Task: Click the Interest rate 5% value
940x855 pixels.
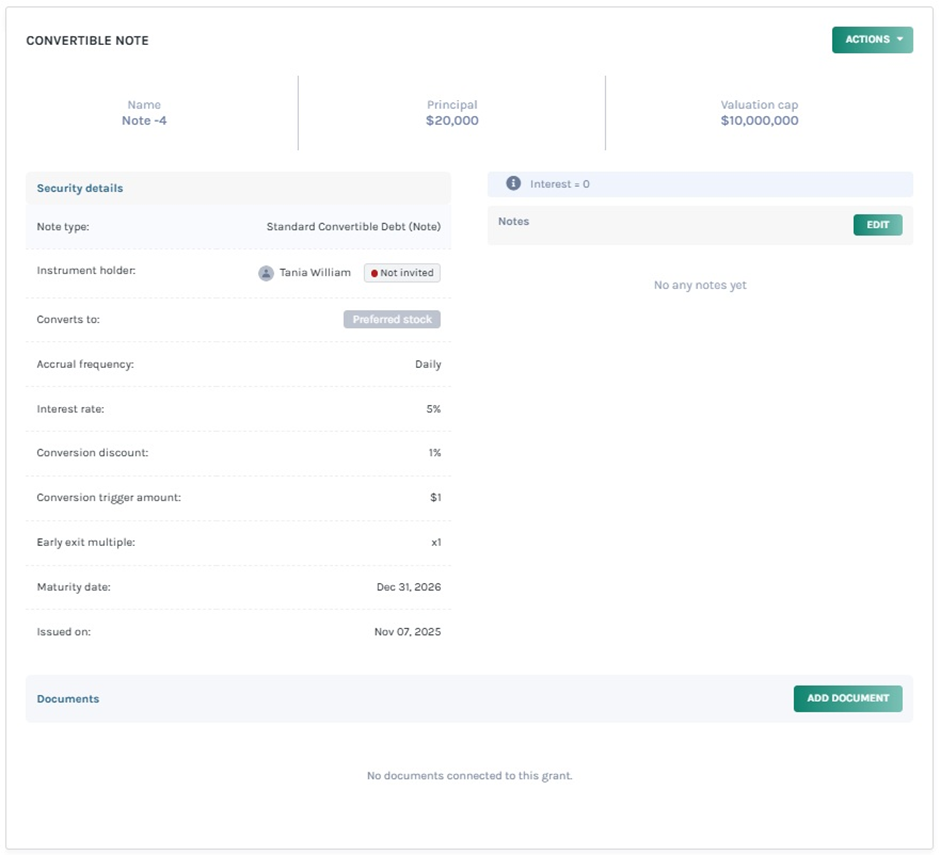Action: click(x=433, y=409)
